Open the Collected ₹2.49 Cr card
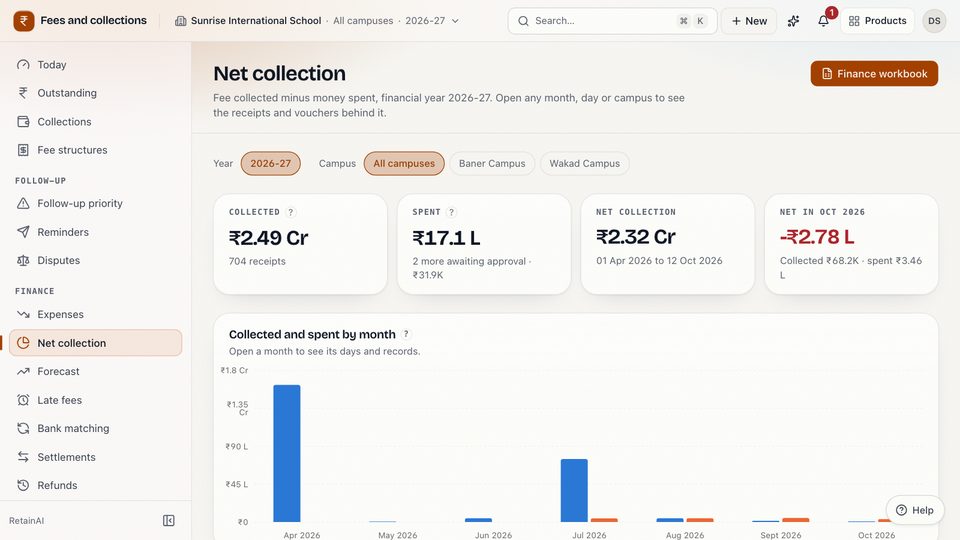This screenshot has width=960, height=540. 300,244
